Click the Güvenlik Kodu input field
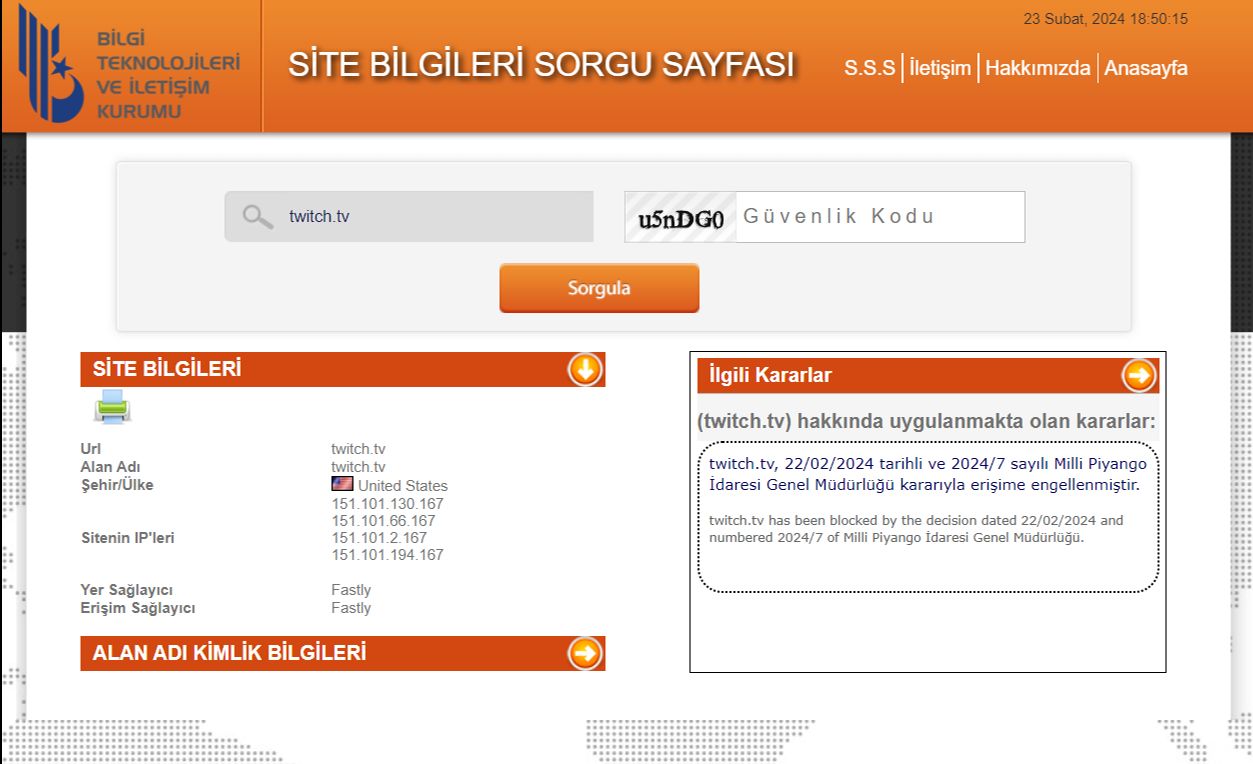The width and height of the screenshot is (1253, 764). 880,217
